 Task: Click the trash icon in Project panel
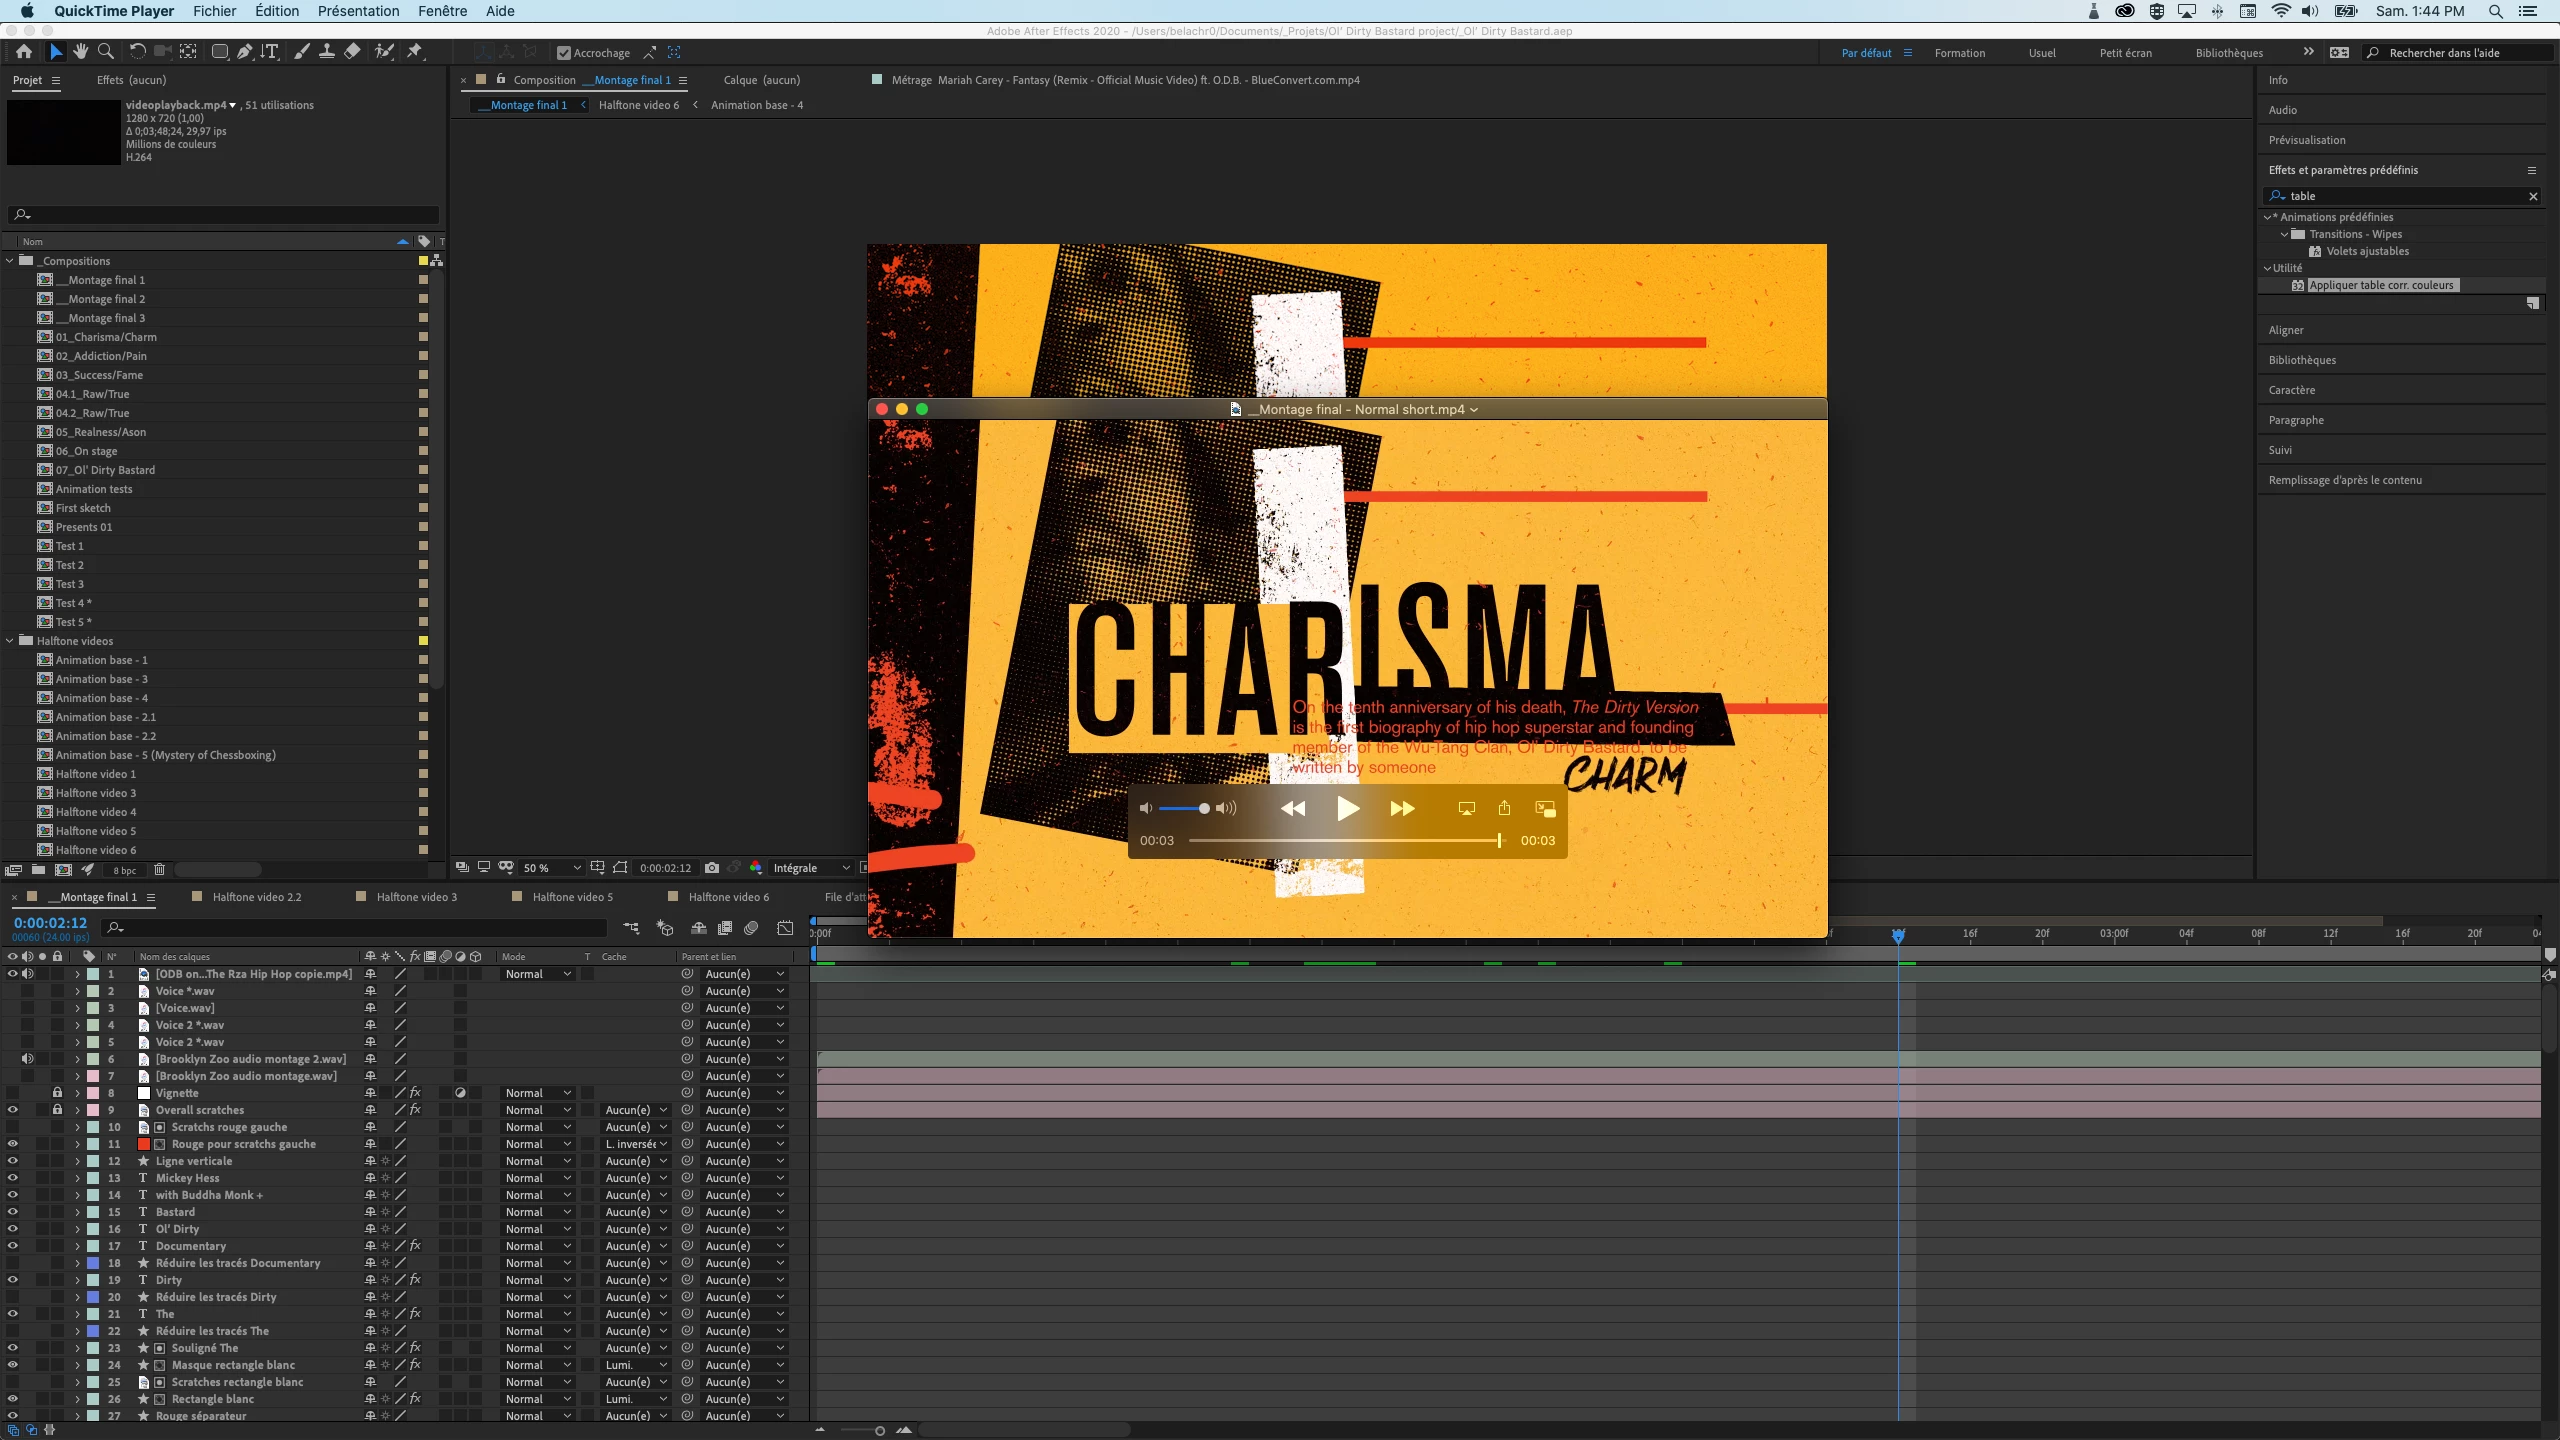[159, 870]
